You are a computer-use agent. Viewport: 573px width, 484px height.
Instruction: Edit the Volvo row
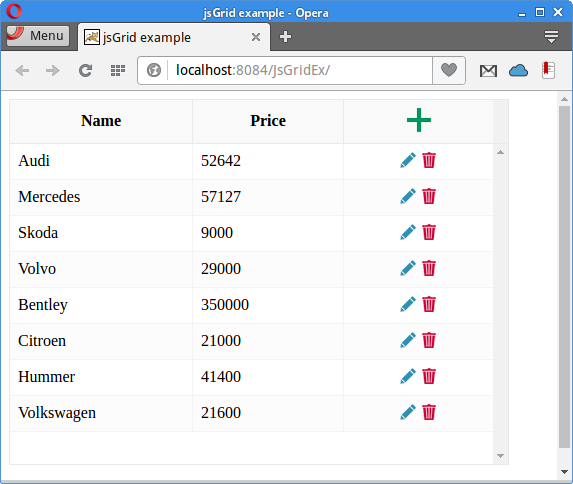tap(408, 268)
